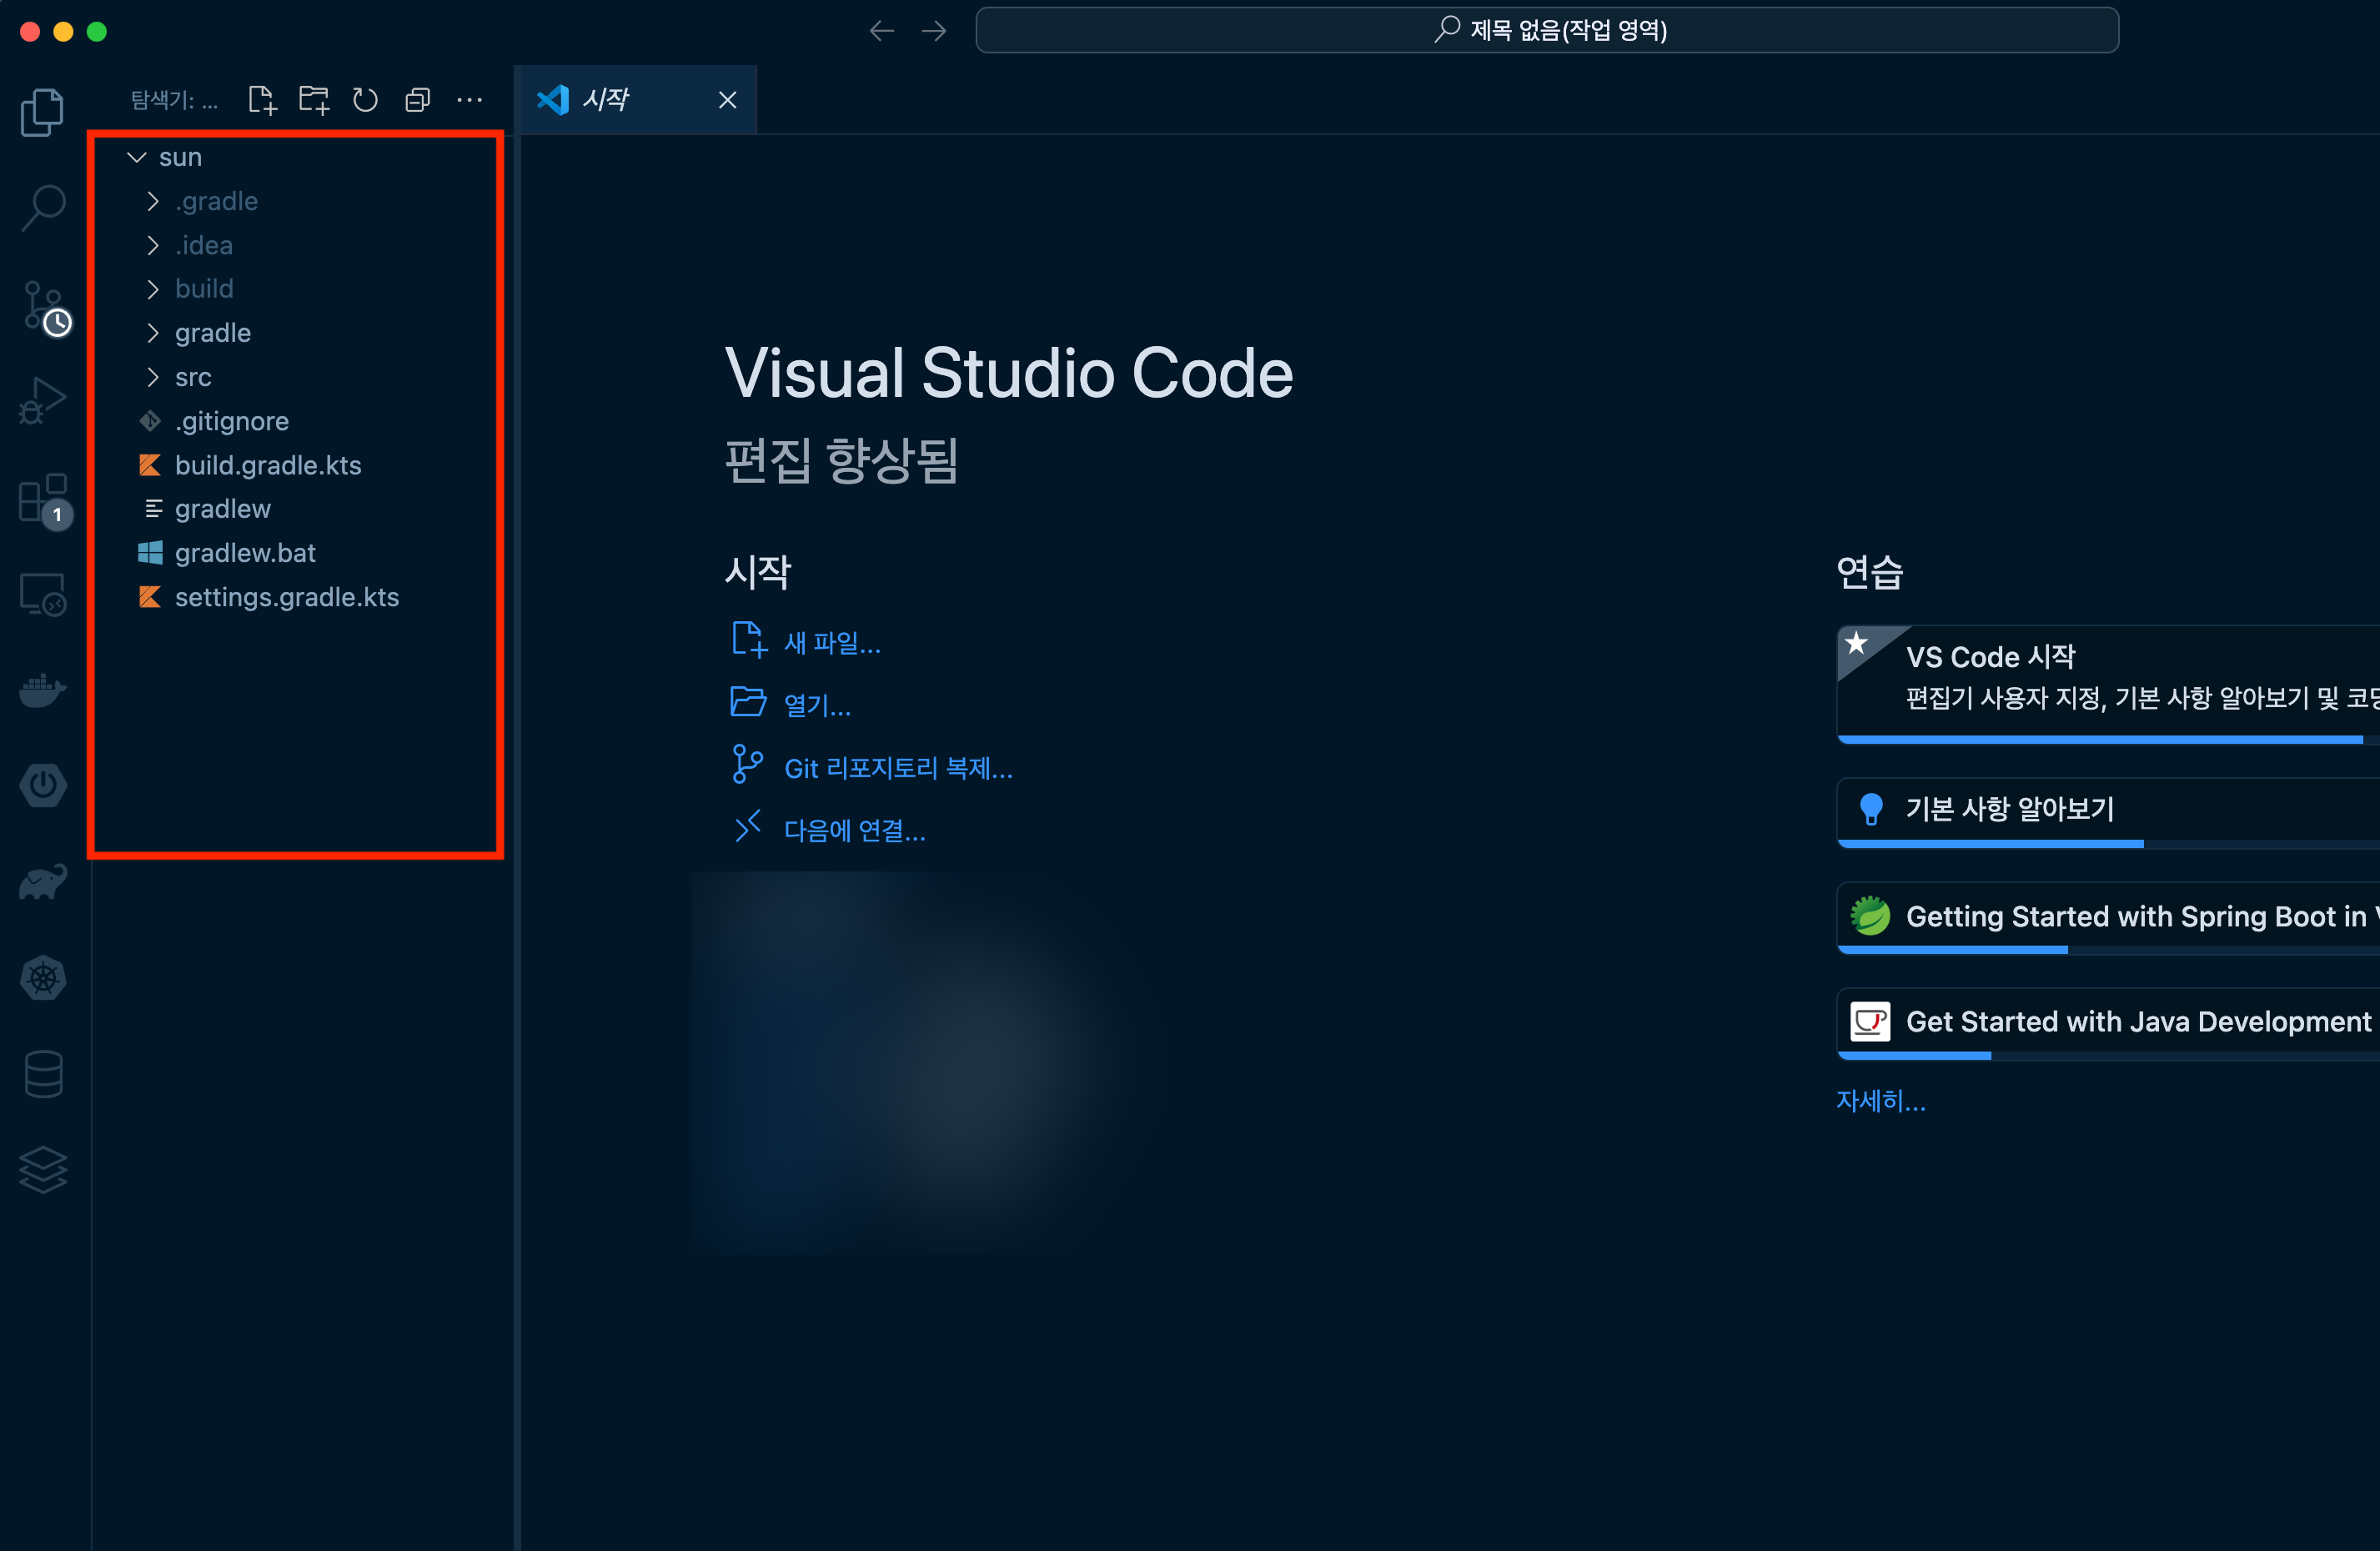
Task: Open the Extensions view with badge
Action: [43, 498]
